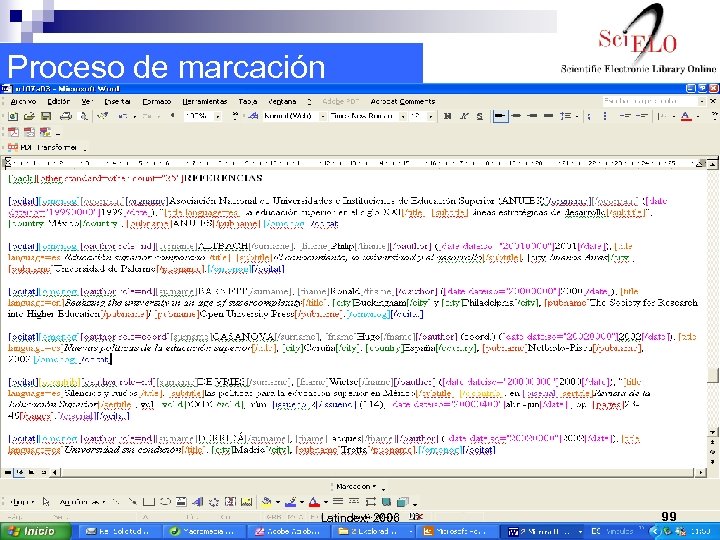Open the Archivo menu
The width and height of the screenshot is (720, 540).
[23, 101]
